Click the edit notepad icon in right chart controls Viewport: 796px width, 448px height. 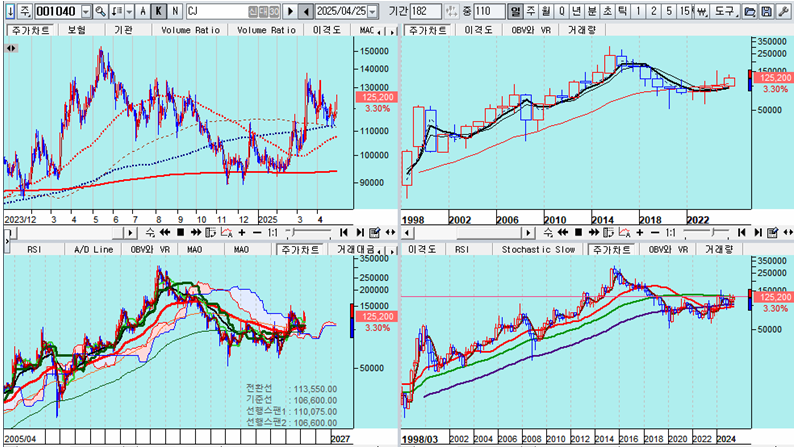click(x=773, y=233)
